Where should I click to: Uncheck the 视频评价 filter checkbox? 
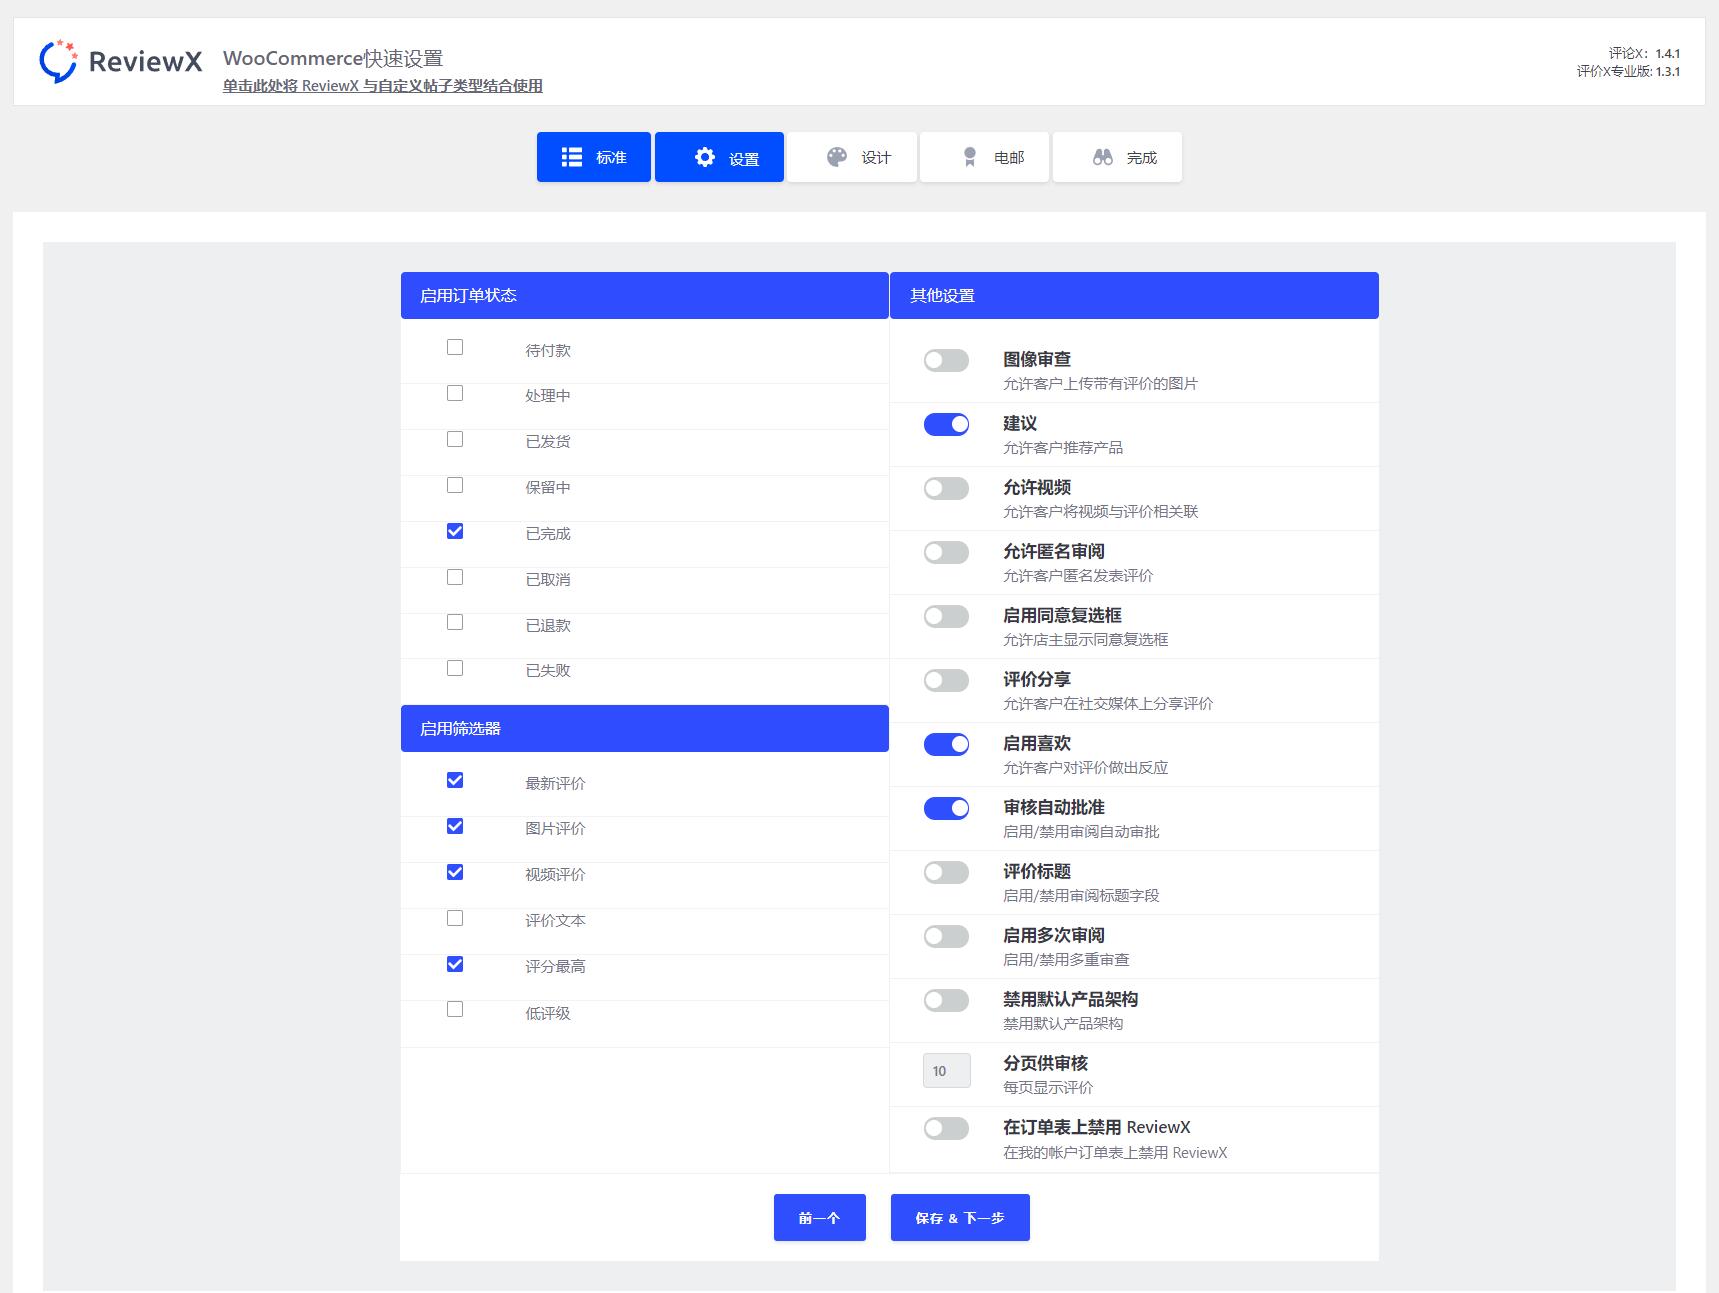tap(455, 872)
